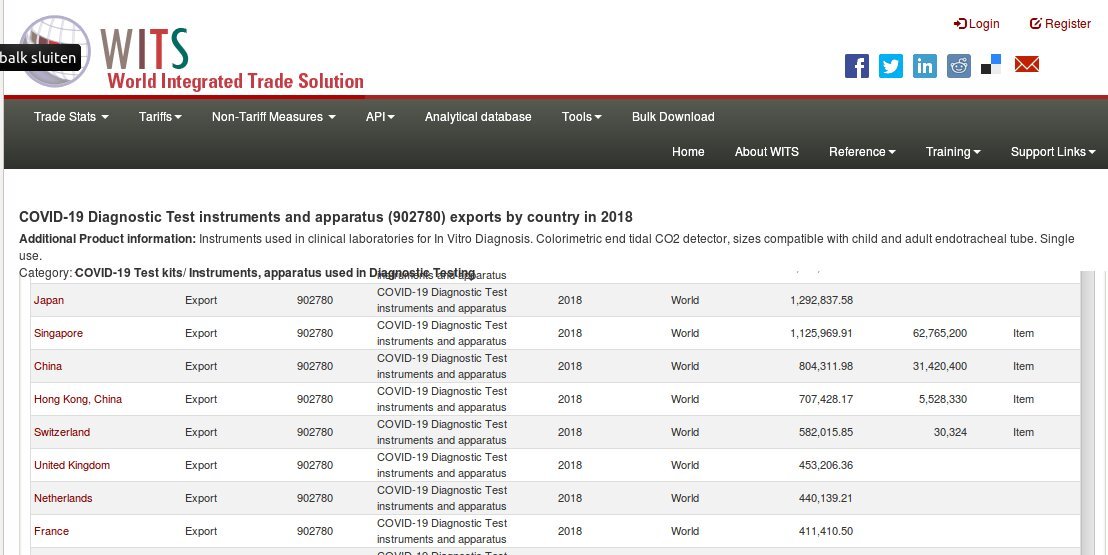Open the United Kingdom link
Viewport: 1108px width, 555px height.
[x=72, y=465]
